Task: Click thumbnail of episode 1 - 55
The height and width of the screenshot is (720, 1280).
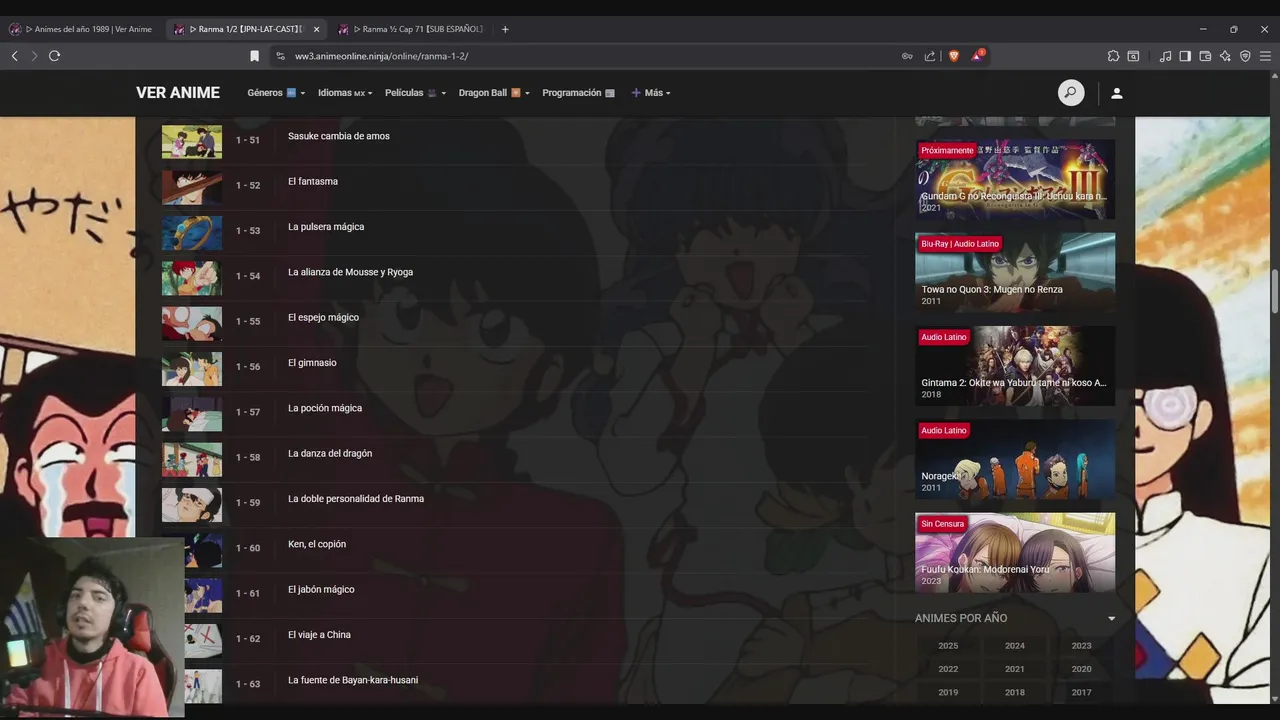Action: [x=192, y=323]
